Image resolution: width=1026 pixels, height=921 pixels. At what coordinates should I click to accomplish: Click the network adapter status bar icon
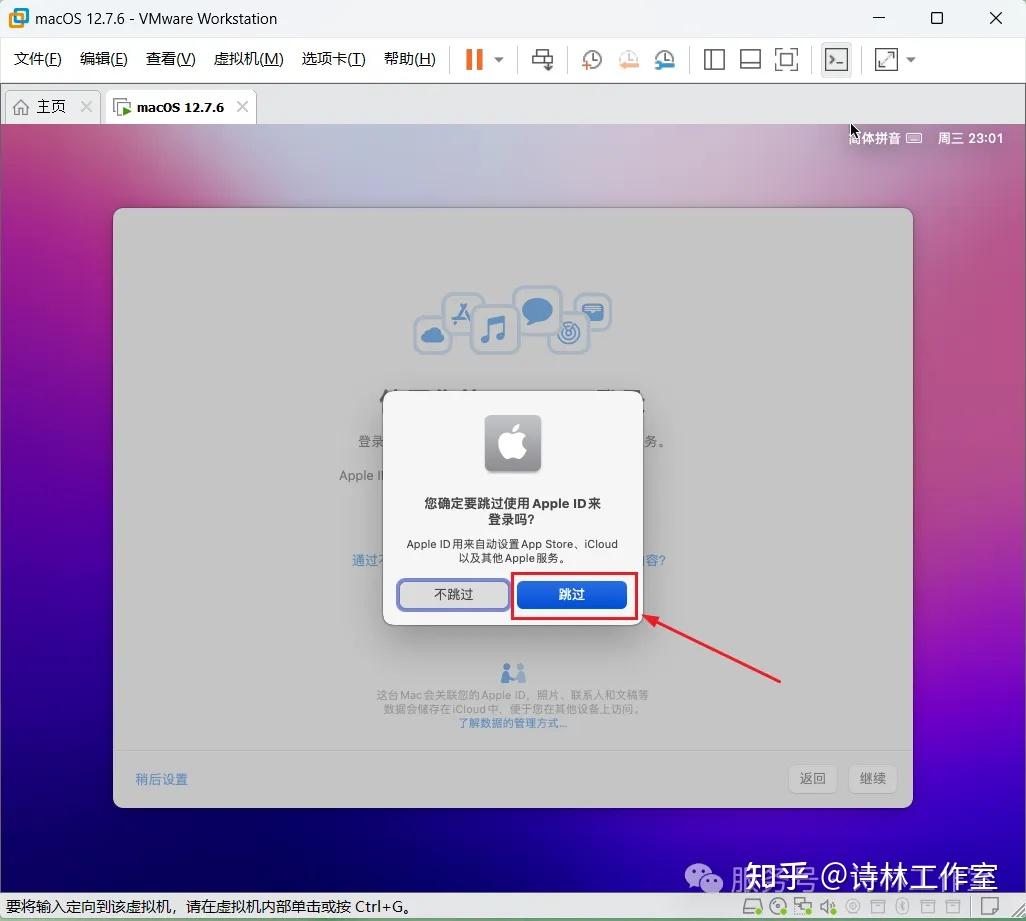pos(803,906)
